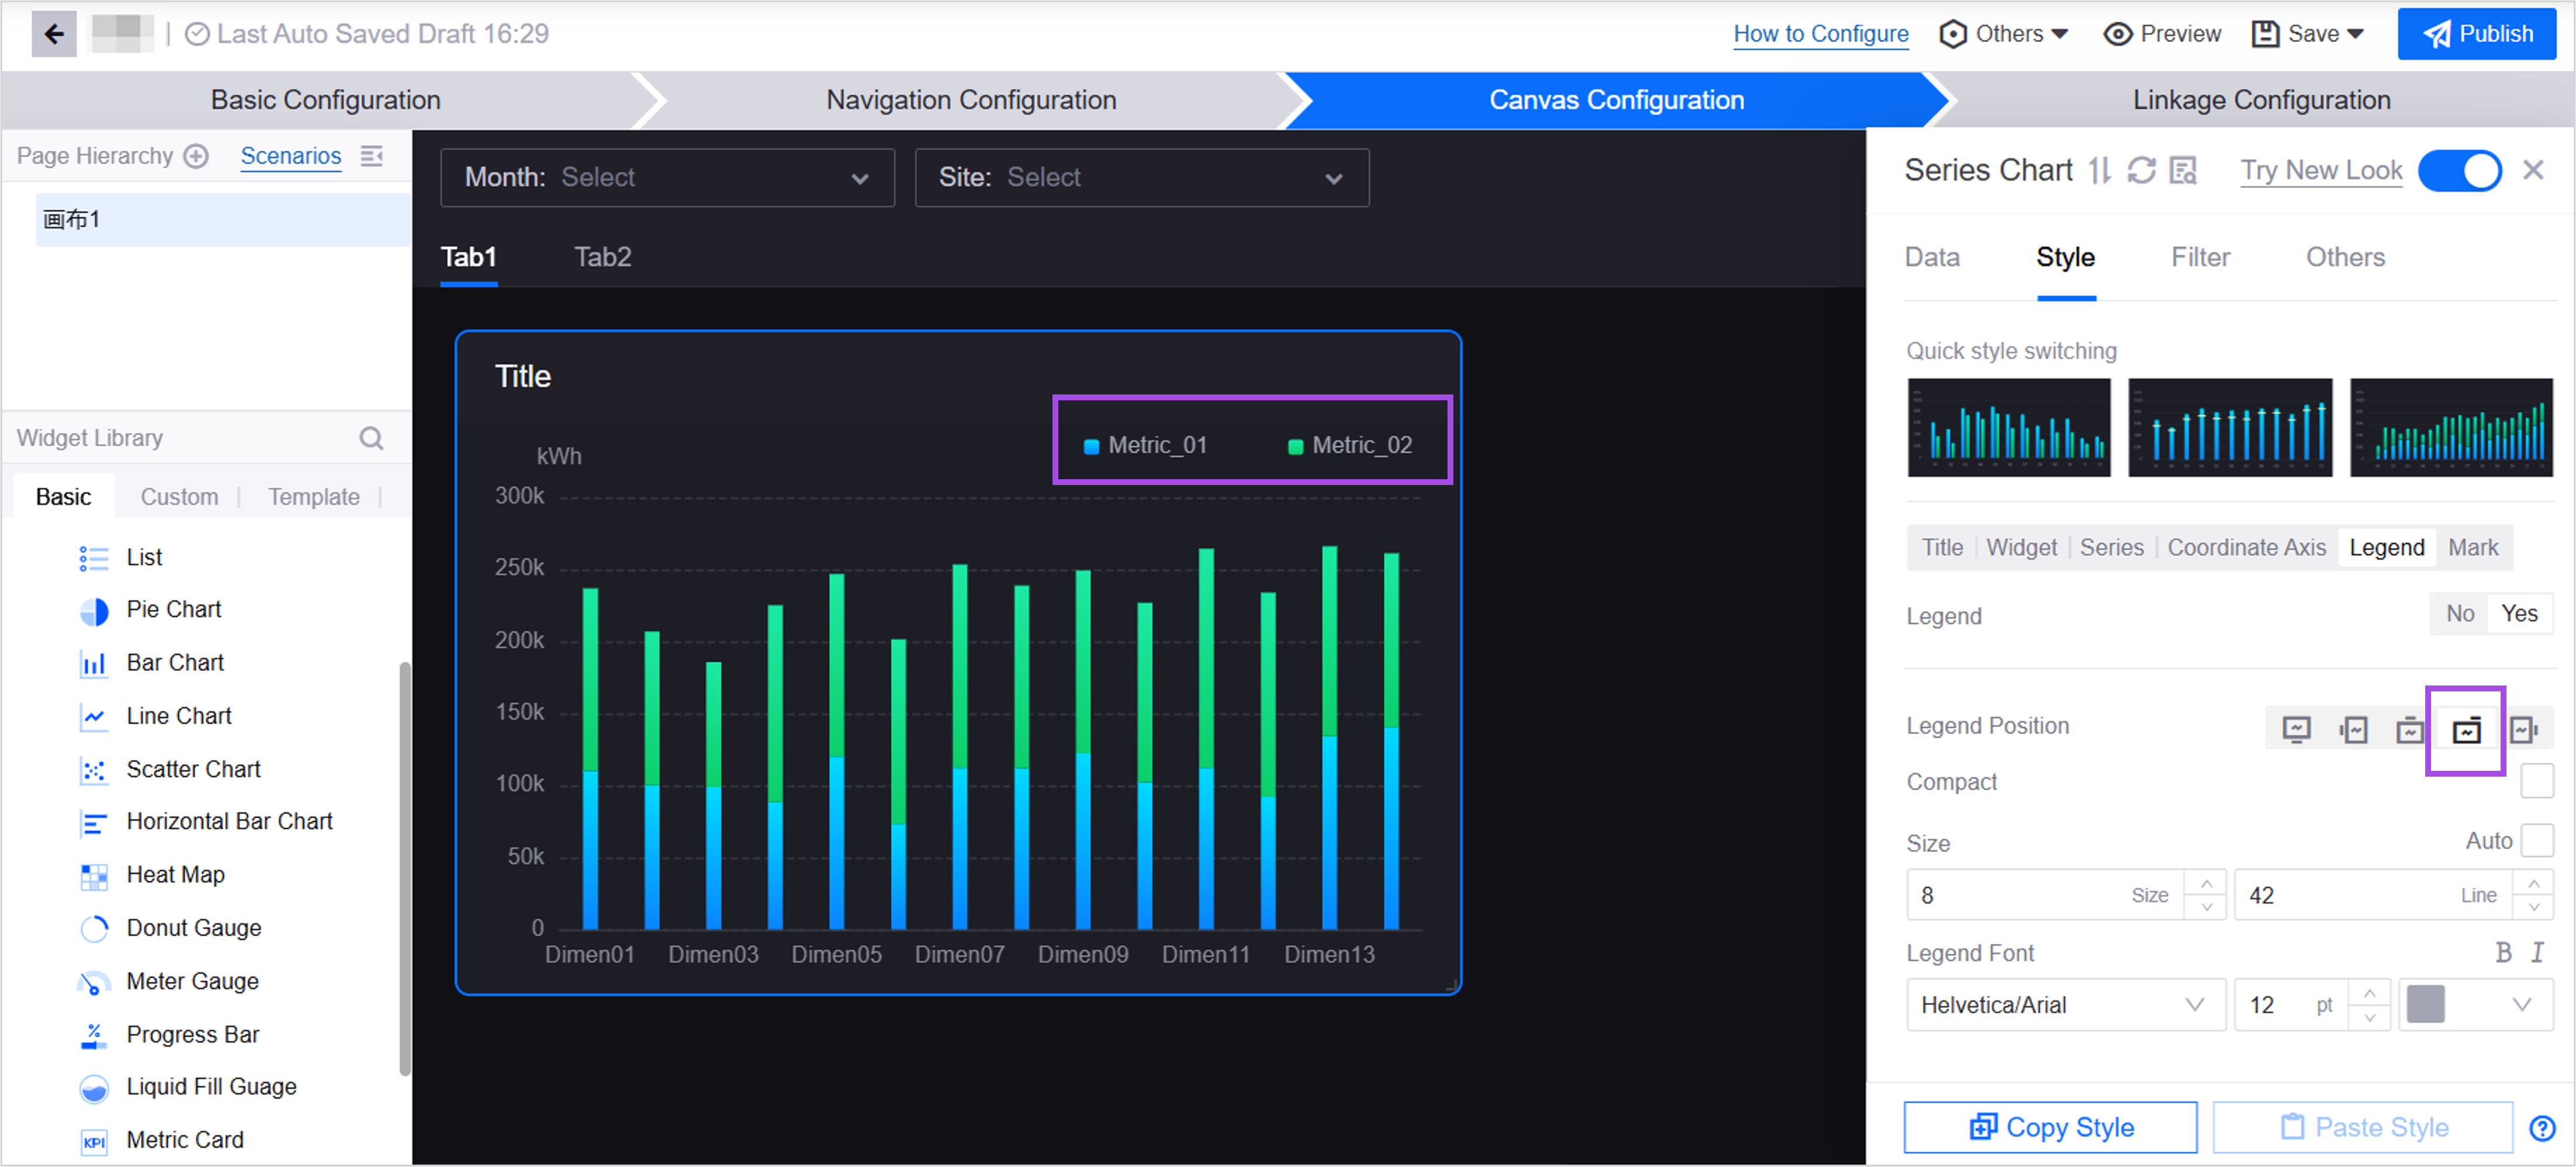Click the back arrow icon

pyautogui.click(x=54, y=34)
